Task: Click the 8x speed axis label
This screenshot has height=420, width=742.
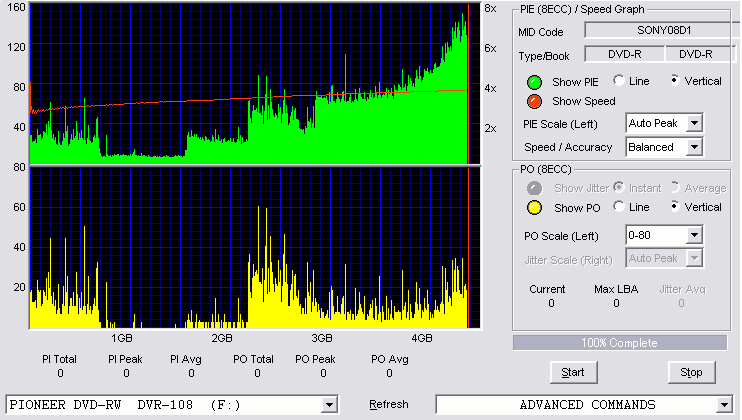Action: 490,9
